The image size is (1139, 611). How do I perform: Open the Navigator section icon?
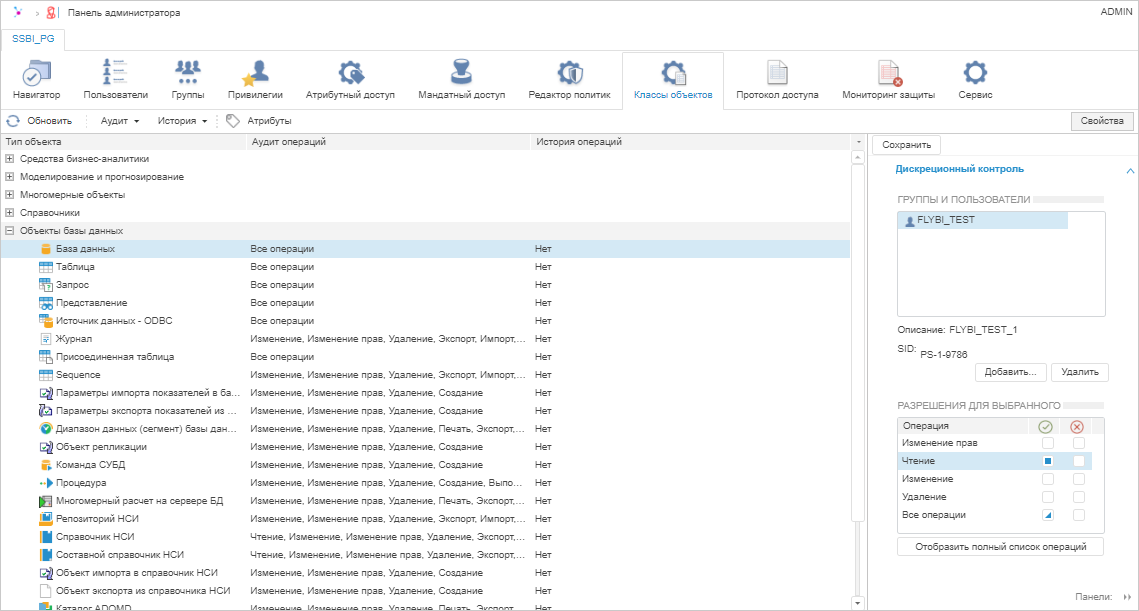click(37, 74)
